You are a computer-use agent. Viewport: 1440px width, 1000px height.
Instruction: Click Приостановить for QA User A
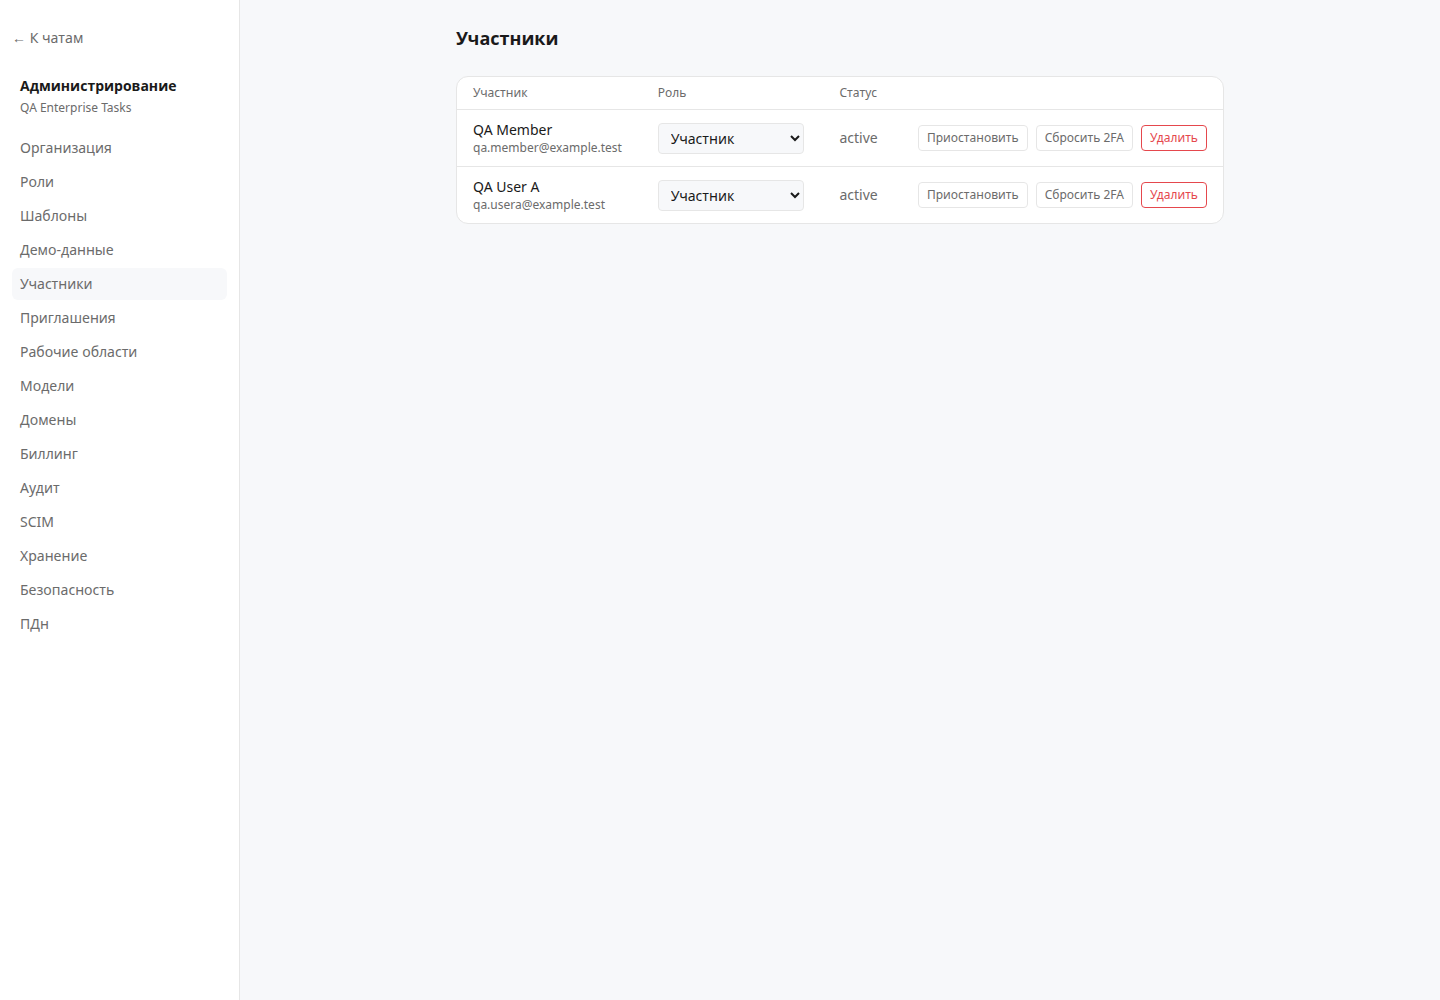(972, 195)
